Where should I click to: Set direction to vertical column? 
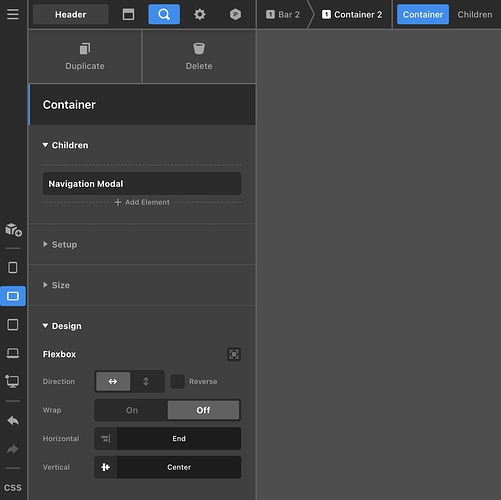tap(146, 381)
